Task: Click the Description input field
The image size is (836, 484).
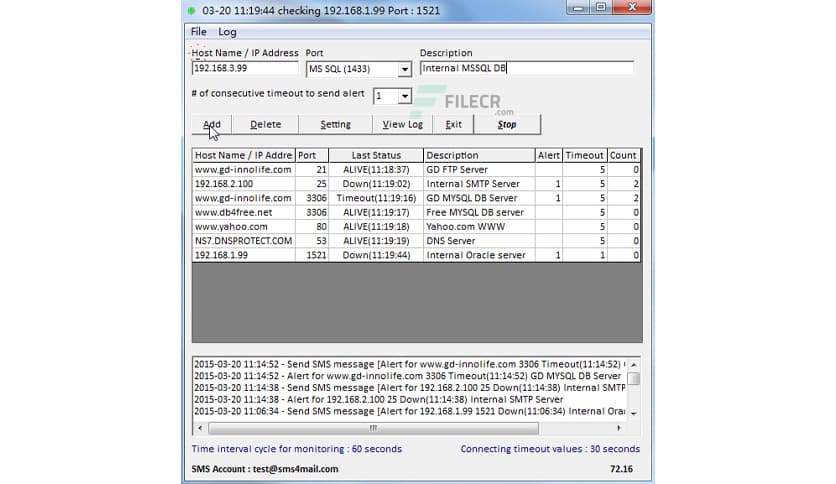Action: (527, 68)
